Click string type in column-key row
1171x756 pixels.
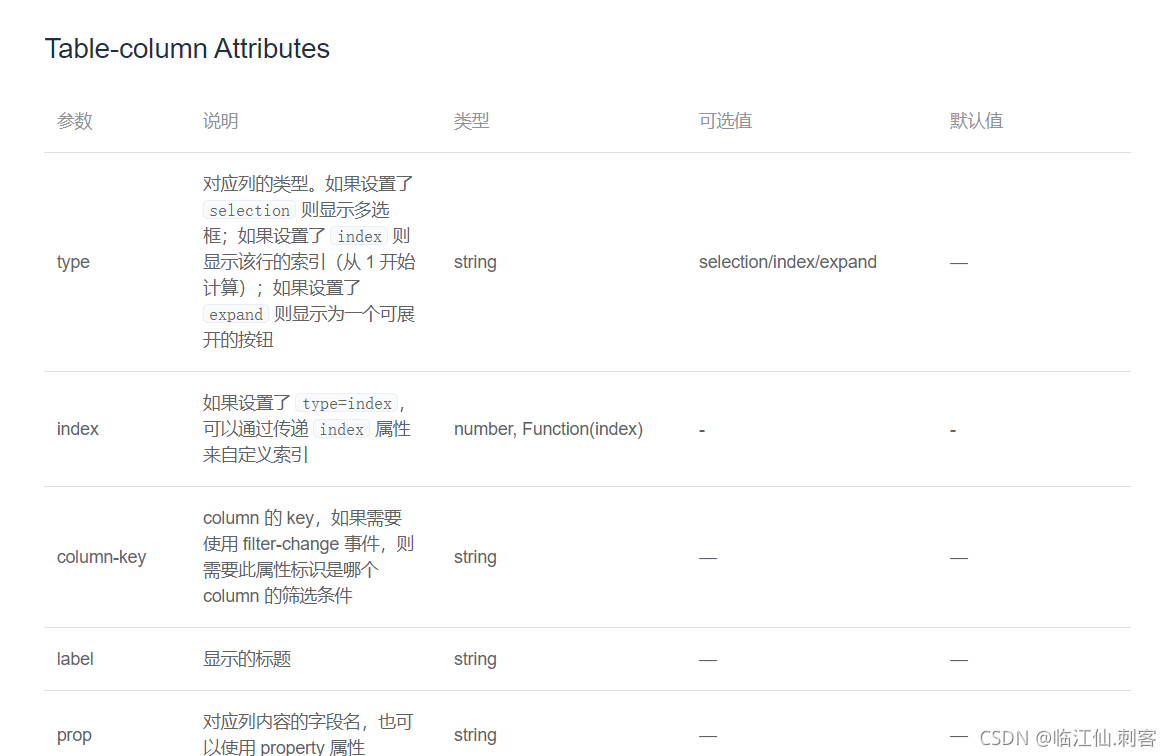(x=475, y=557)
